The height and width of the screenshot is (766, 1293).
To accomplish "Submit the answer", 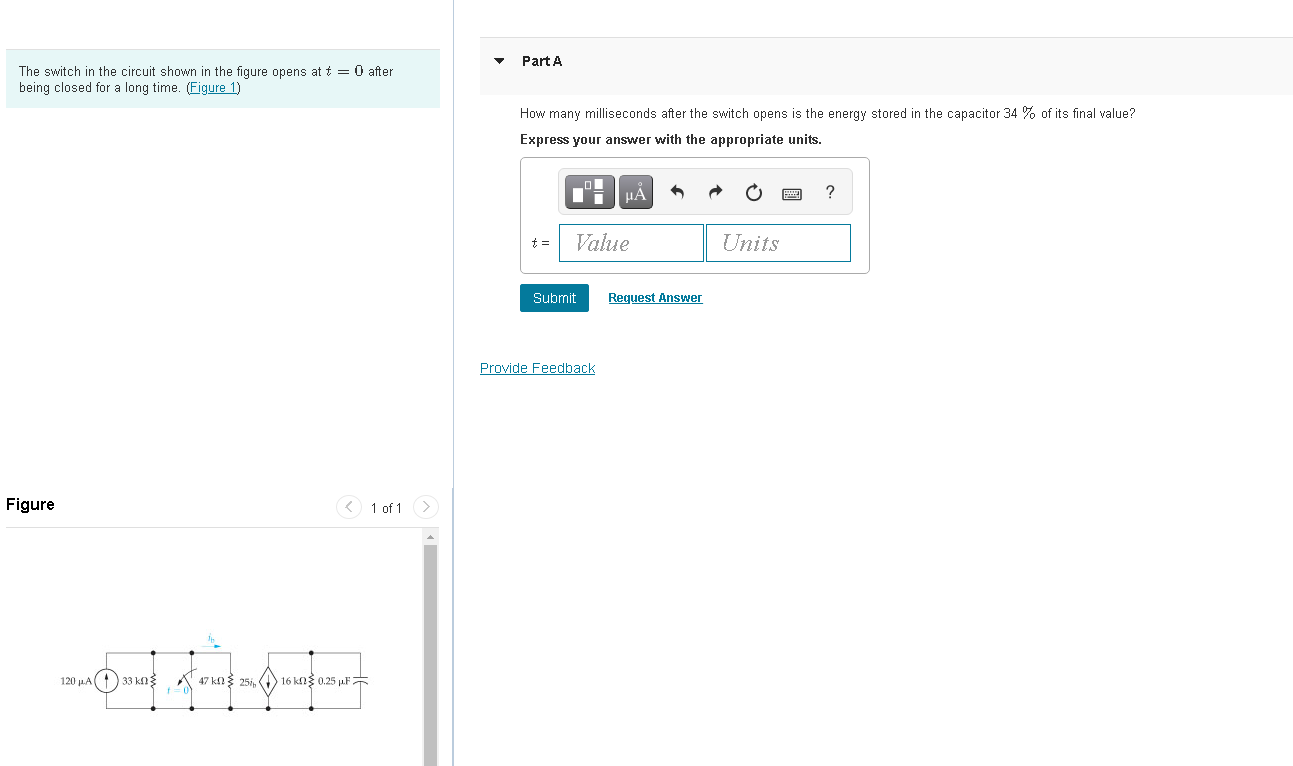I will pos(554,298).
